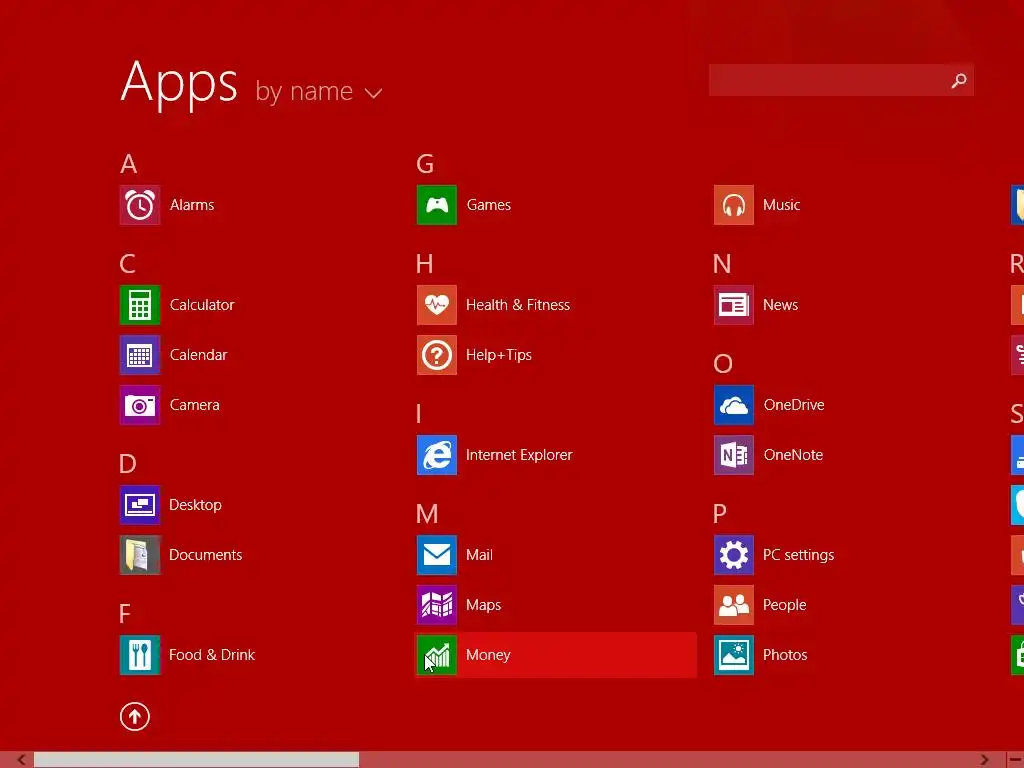1024x768 pixels.
Task: Click the letter M group header
Action: pyautogui.click(x=427, y=514)
